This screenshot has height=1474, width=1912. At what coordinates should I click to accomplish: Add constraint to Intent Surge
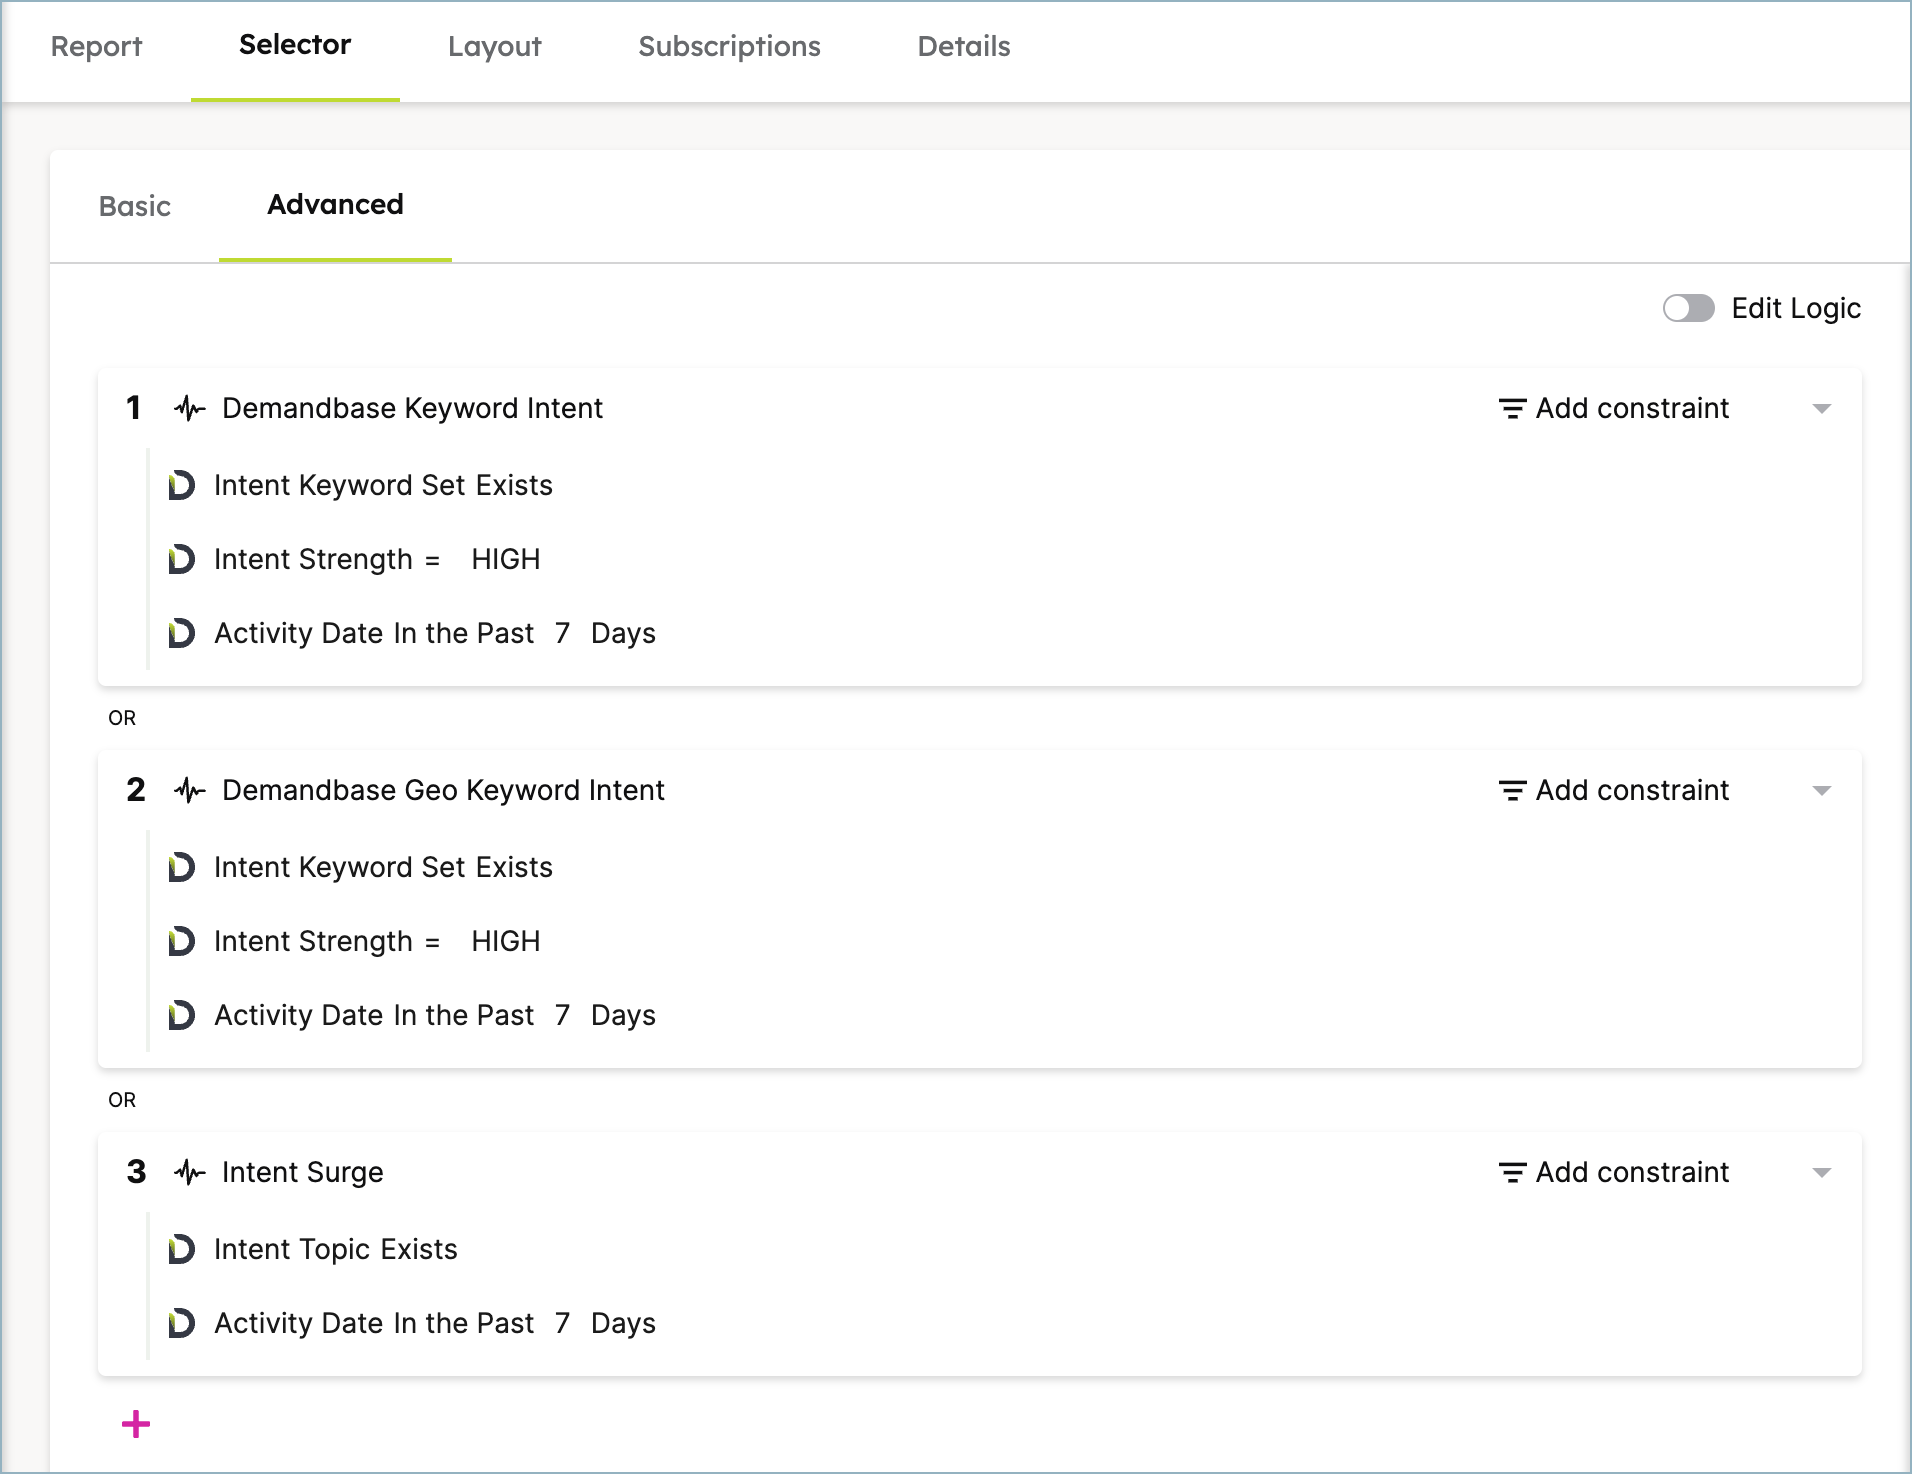click(1613, 1172)
